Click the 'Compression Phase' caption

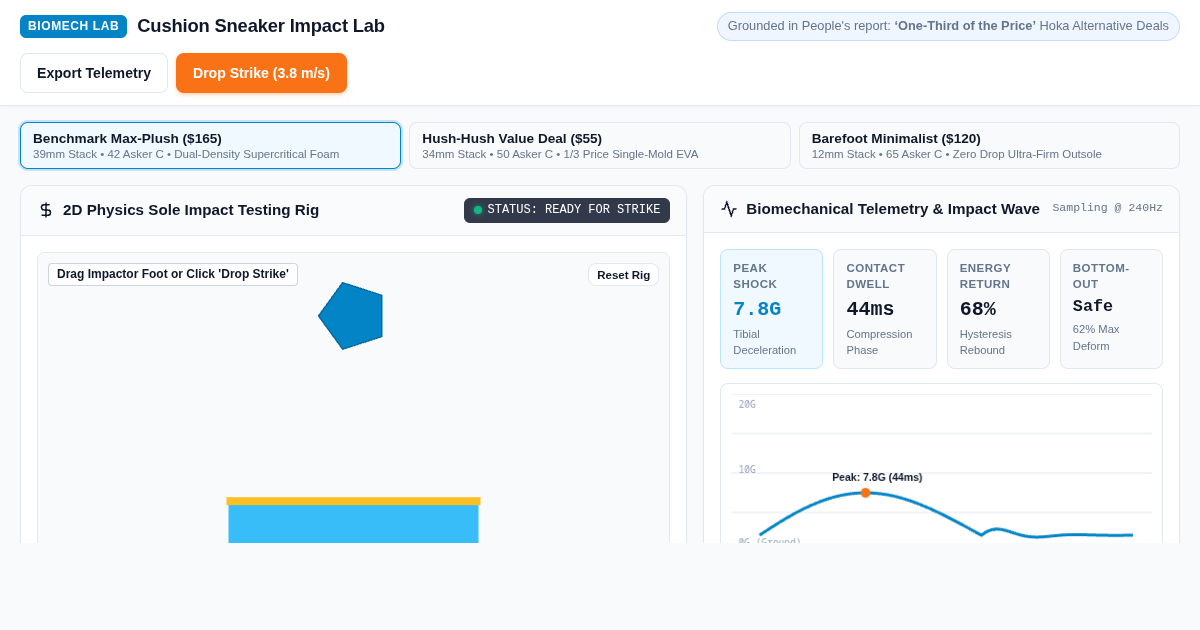point(879,342)
